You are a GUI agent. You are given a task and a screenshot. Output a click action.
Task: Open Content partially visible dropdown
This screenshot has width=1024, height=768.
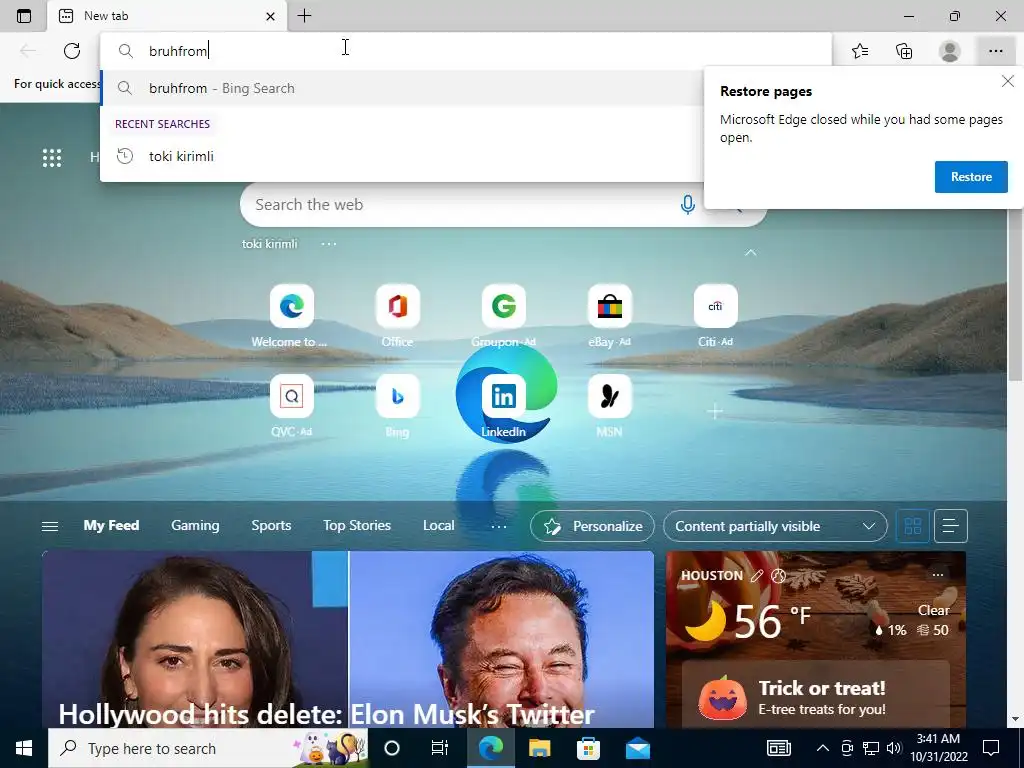775,526
